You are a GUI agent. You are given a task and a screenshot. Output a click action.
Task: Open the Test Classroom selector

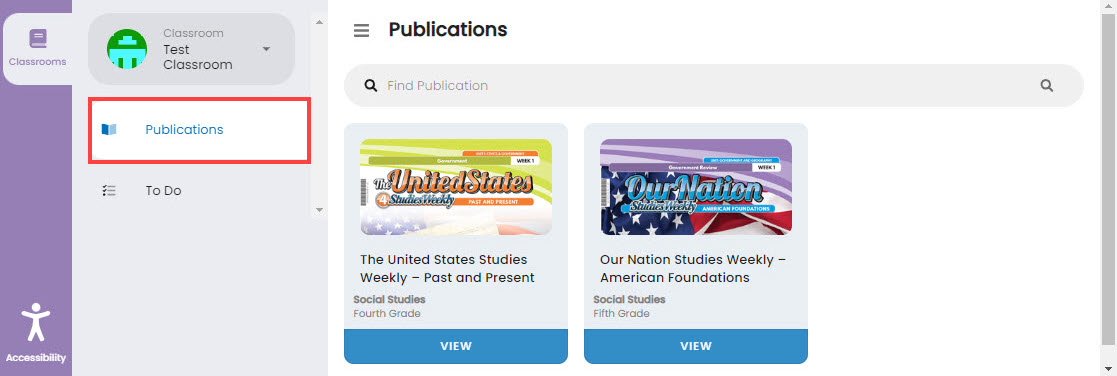point(191,49)
